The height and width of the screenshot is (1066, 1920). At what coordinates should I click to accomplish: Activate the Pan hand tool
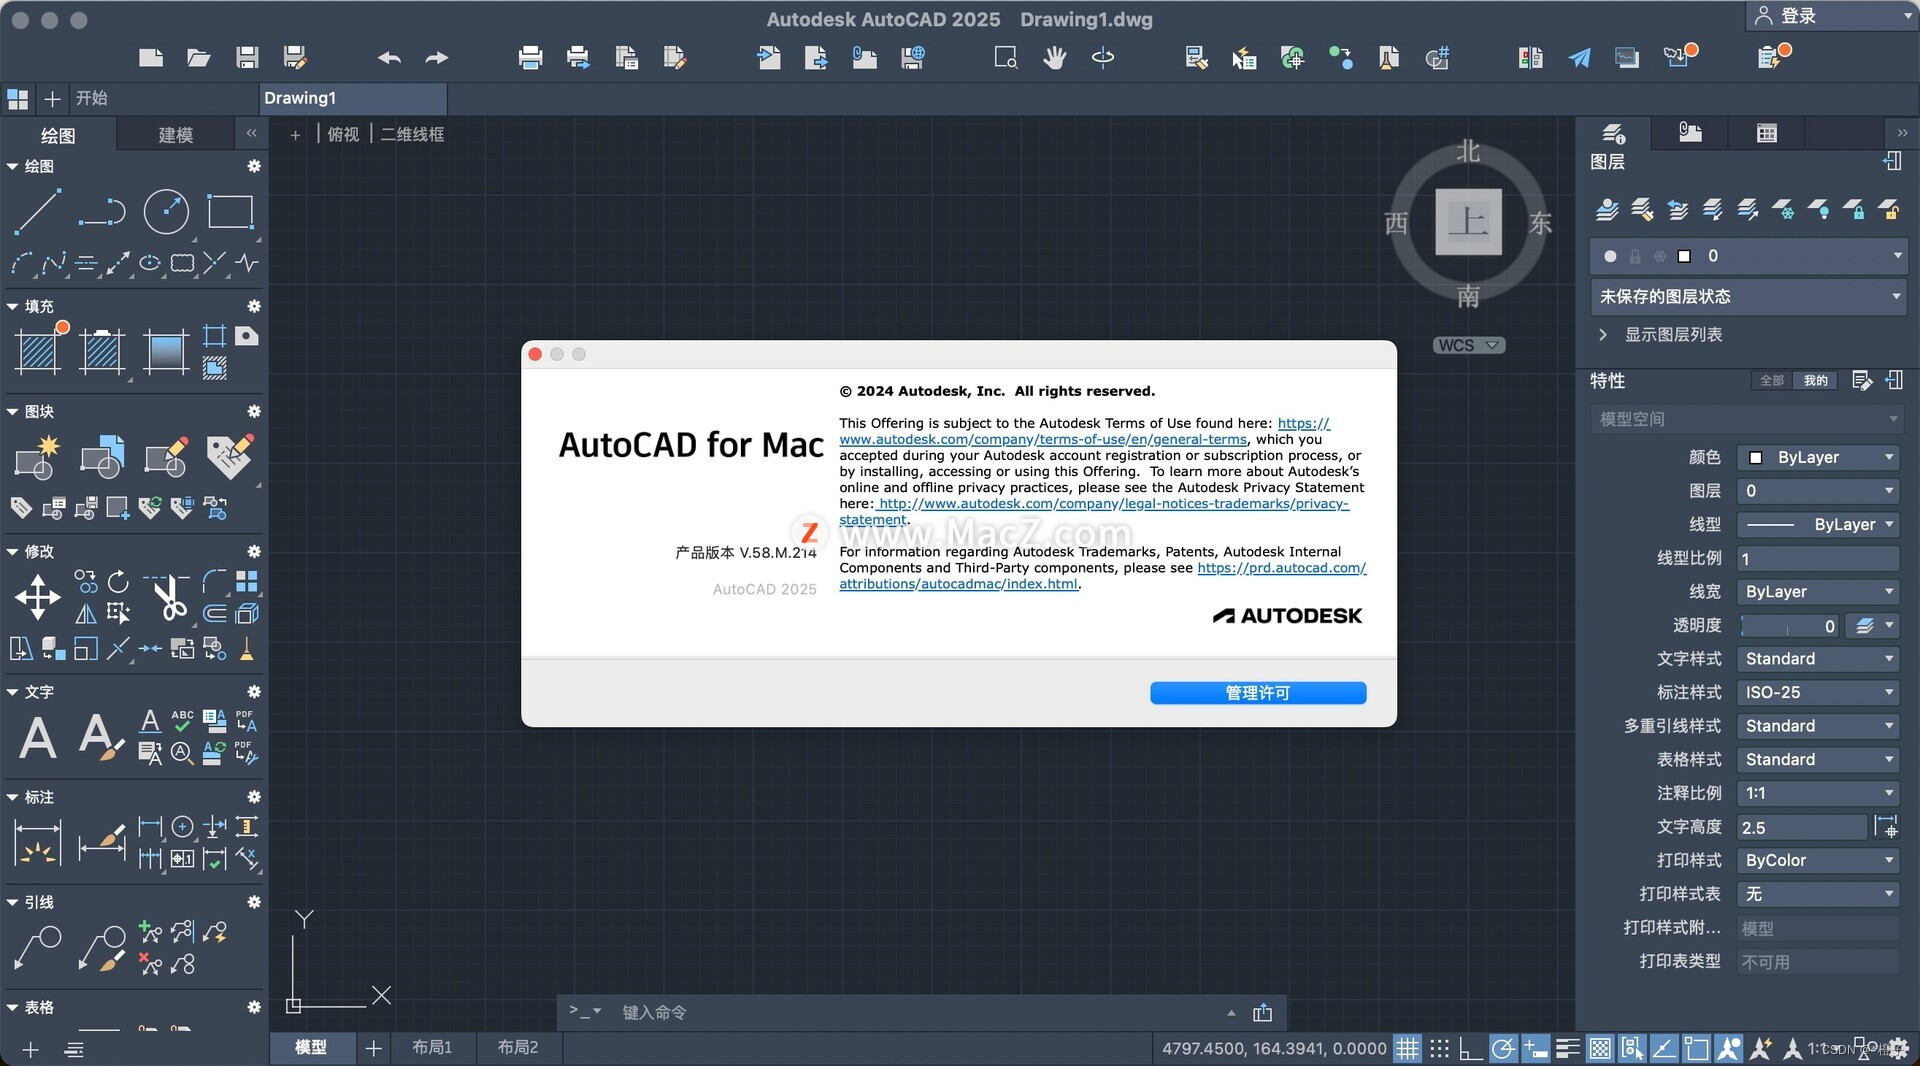1054,57
